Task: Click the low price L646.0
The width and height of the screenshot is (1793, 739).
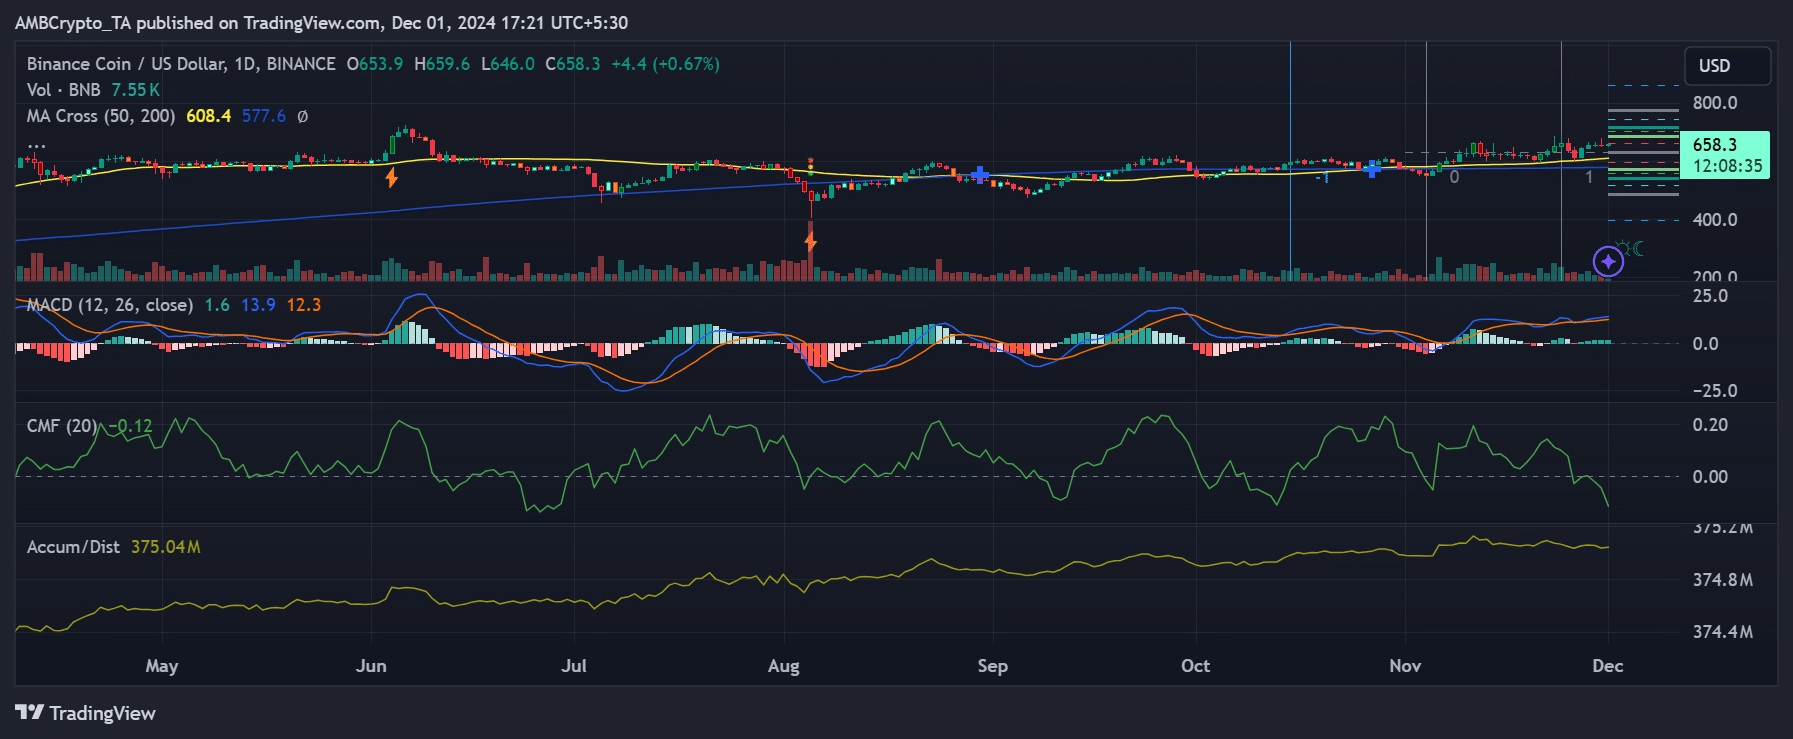Action: 508,64
